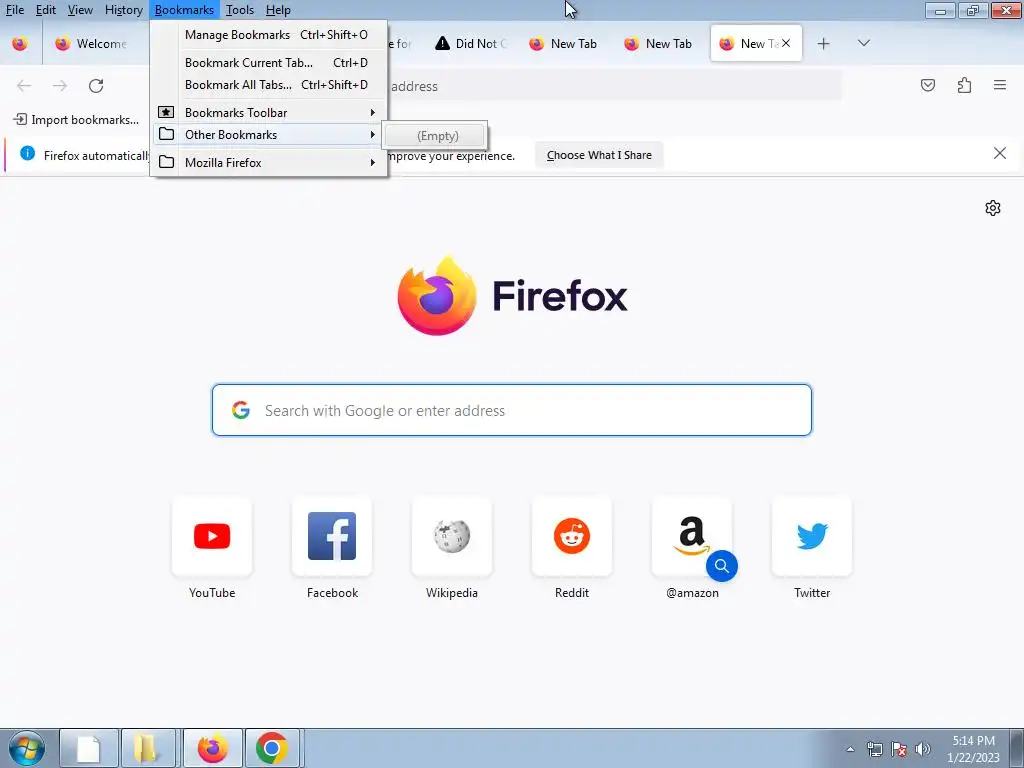The image size is (1024, 768).
Task: Click Import bookmarks toolbar button
Action: pyautogui.click(x=76, y=120)
